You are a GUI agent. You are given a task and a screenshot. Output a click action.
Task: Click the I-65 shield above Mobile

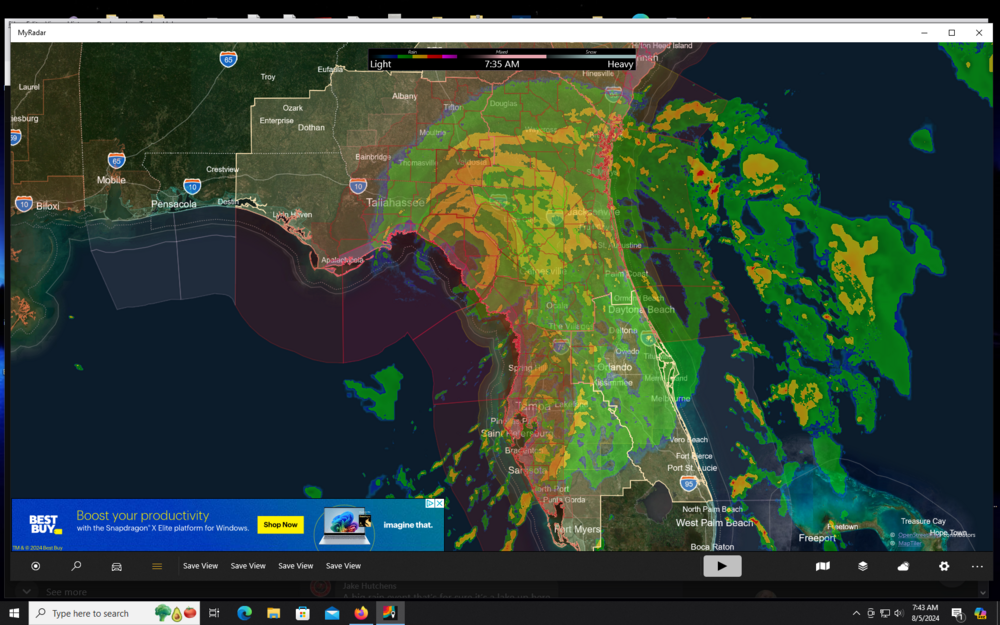pyautogui.click(x=116, y=160)
